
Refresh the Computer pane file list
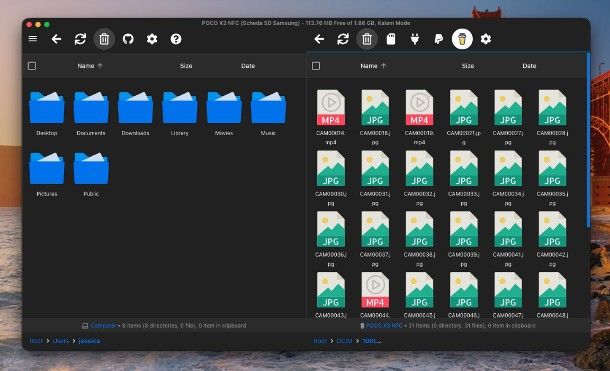(x=80, y=39)
